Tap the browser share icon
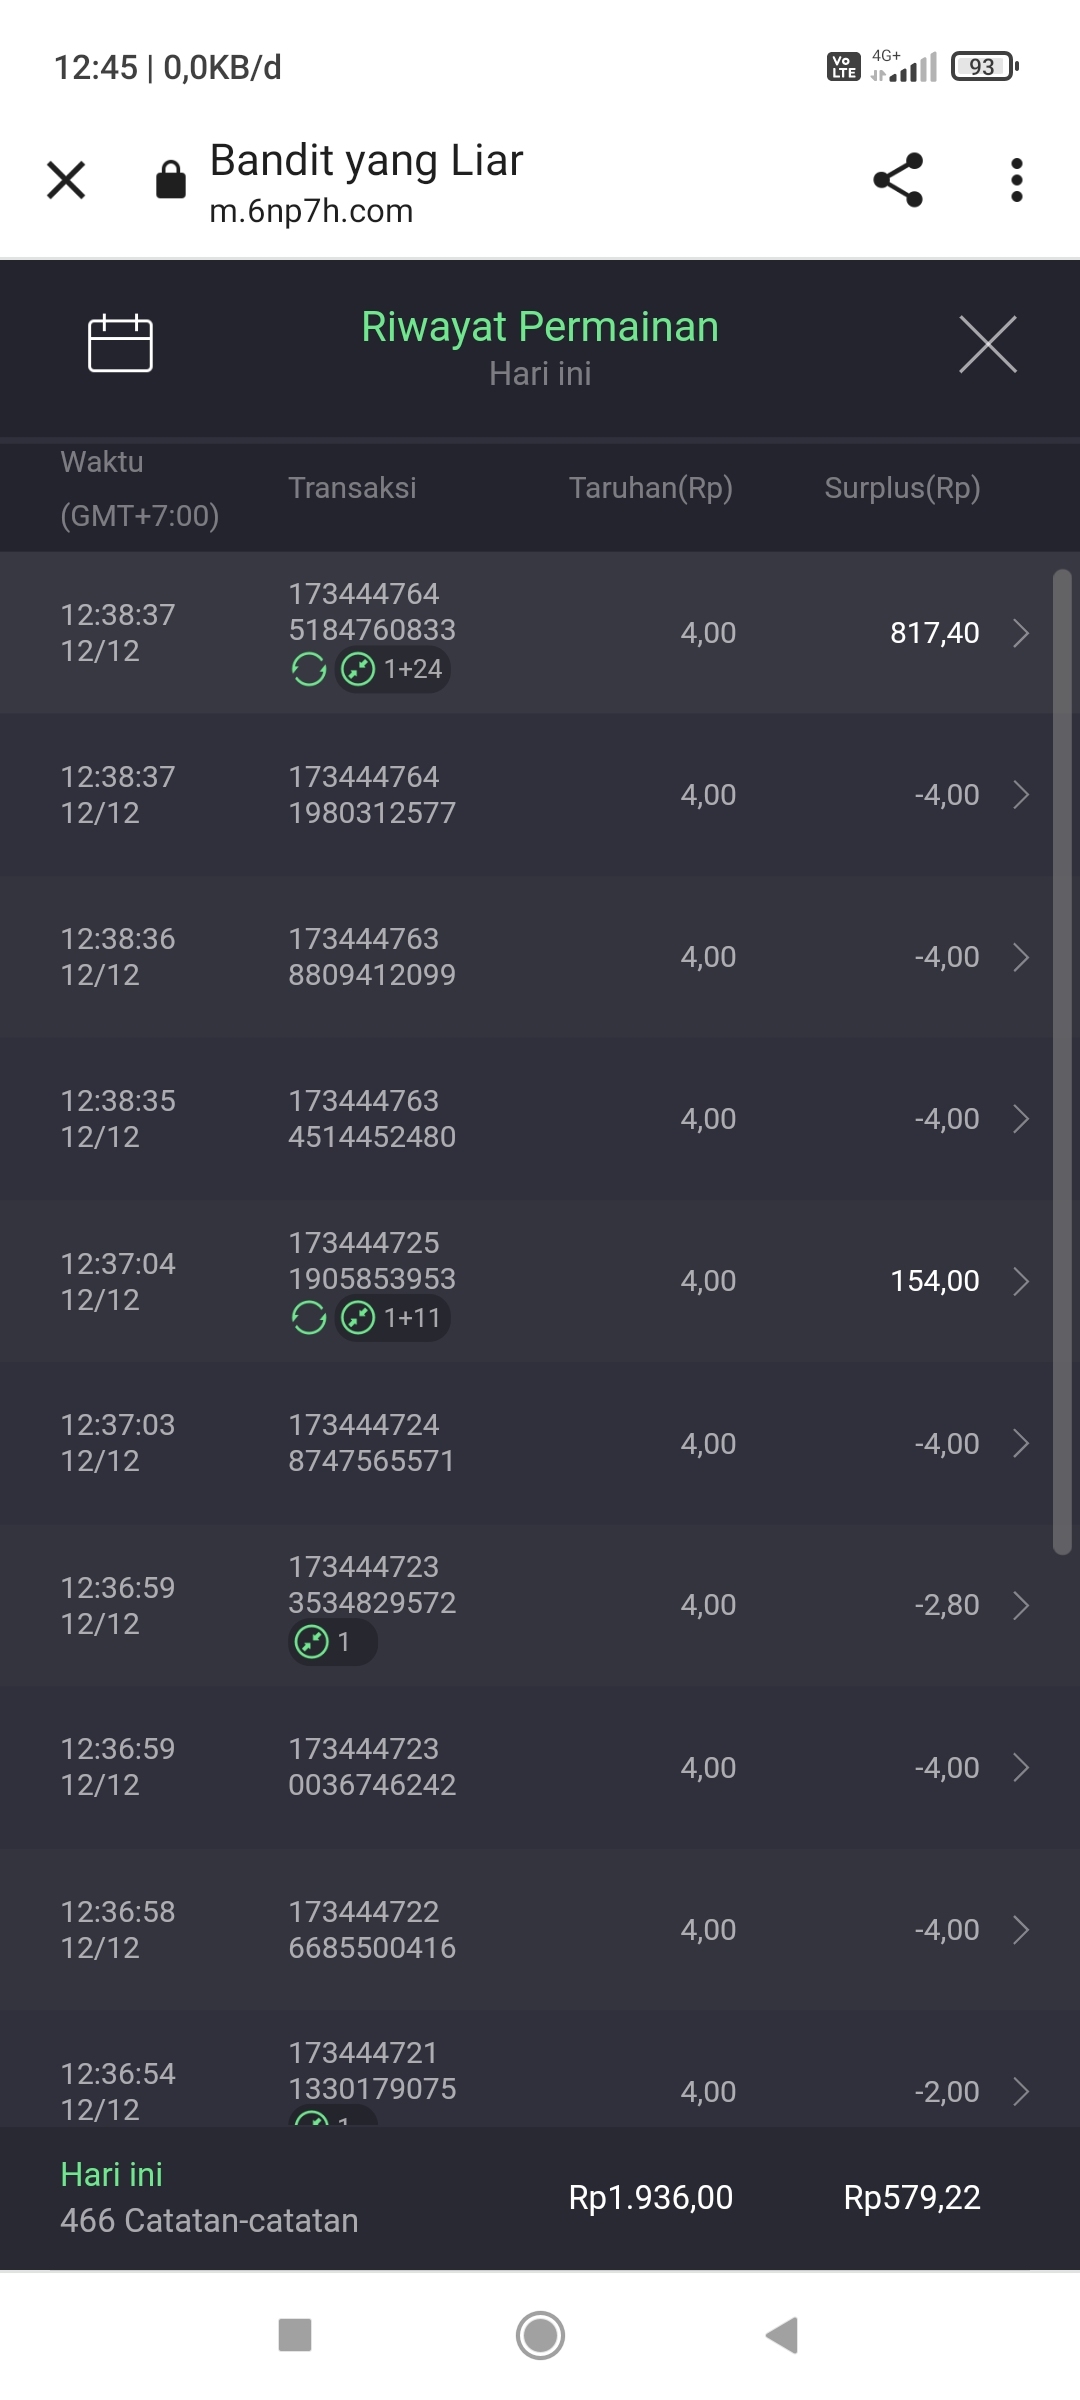1080x2400 pixels. pyautogui.click(x=898, y=181)
